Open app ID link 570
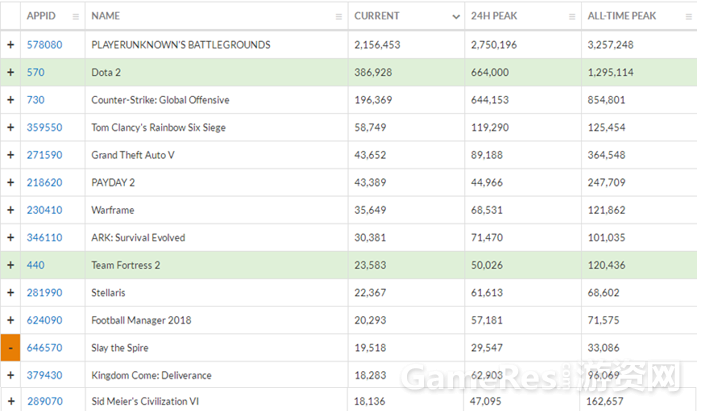Screen dimensions: 706x411 pyautogui.click(x=36, y=72)
